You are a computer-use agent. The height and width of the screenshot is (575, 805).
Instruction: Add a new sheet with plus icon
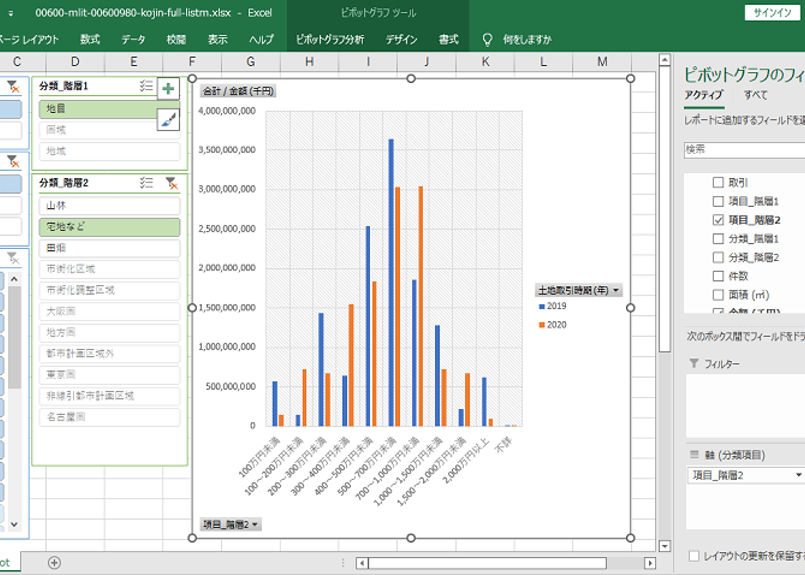pos(54,562)
